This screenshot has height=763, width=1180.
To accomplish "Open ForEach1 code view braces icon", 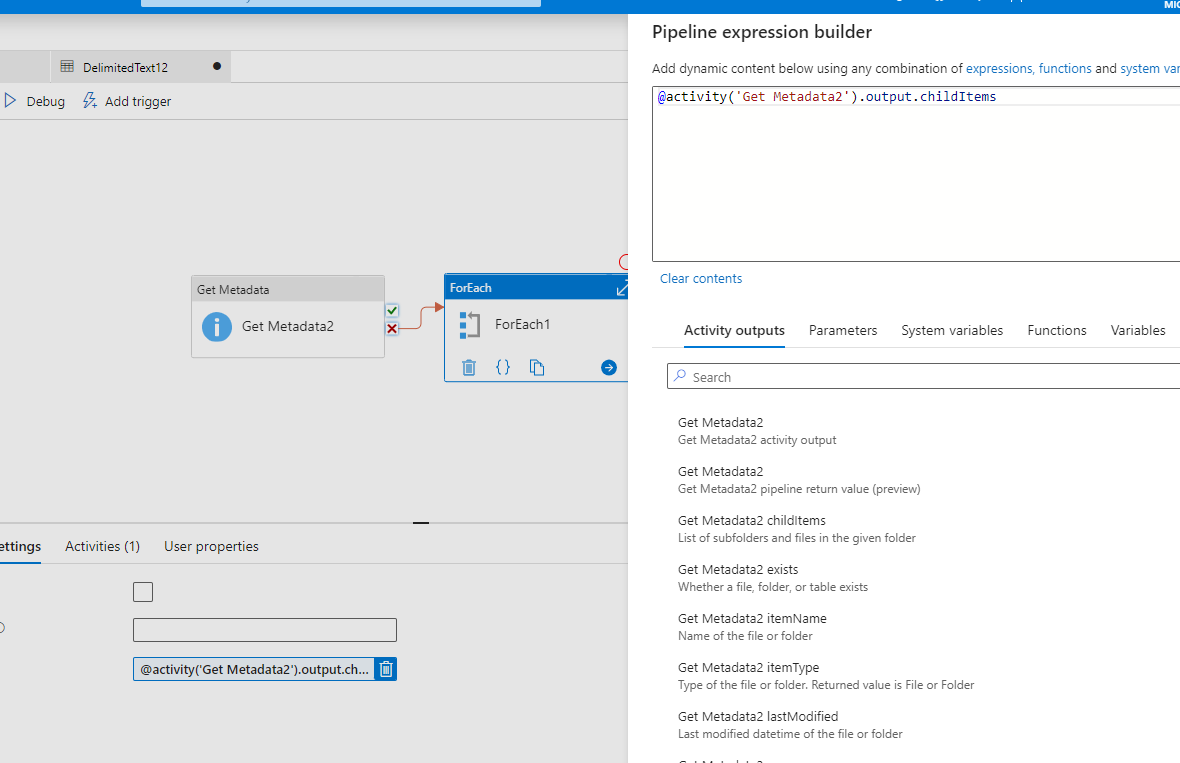I will click(503, 367).
